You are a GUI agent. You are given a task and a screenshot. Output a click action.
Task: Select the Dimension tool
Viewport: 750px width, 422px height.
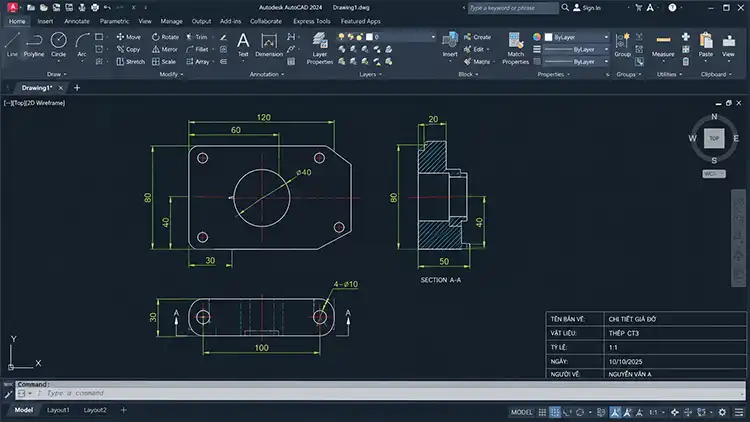pos(269,45)
